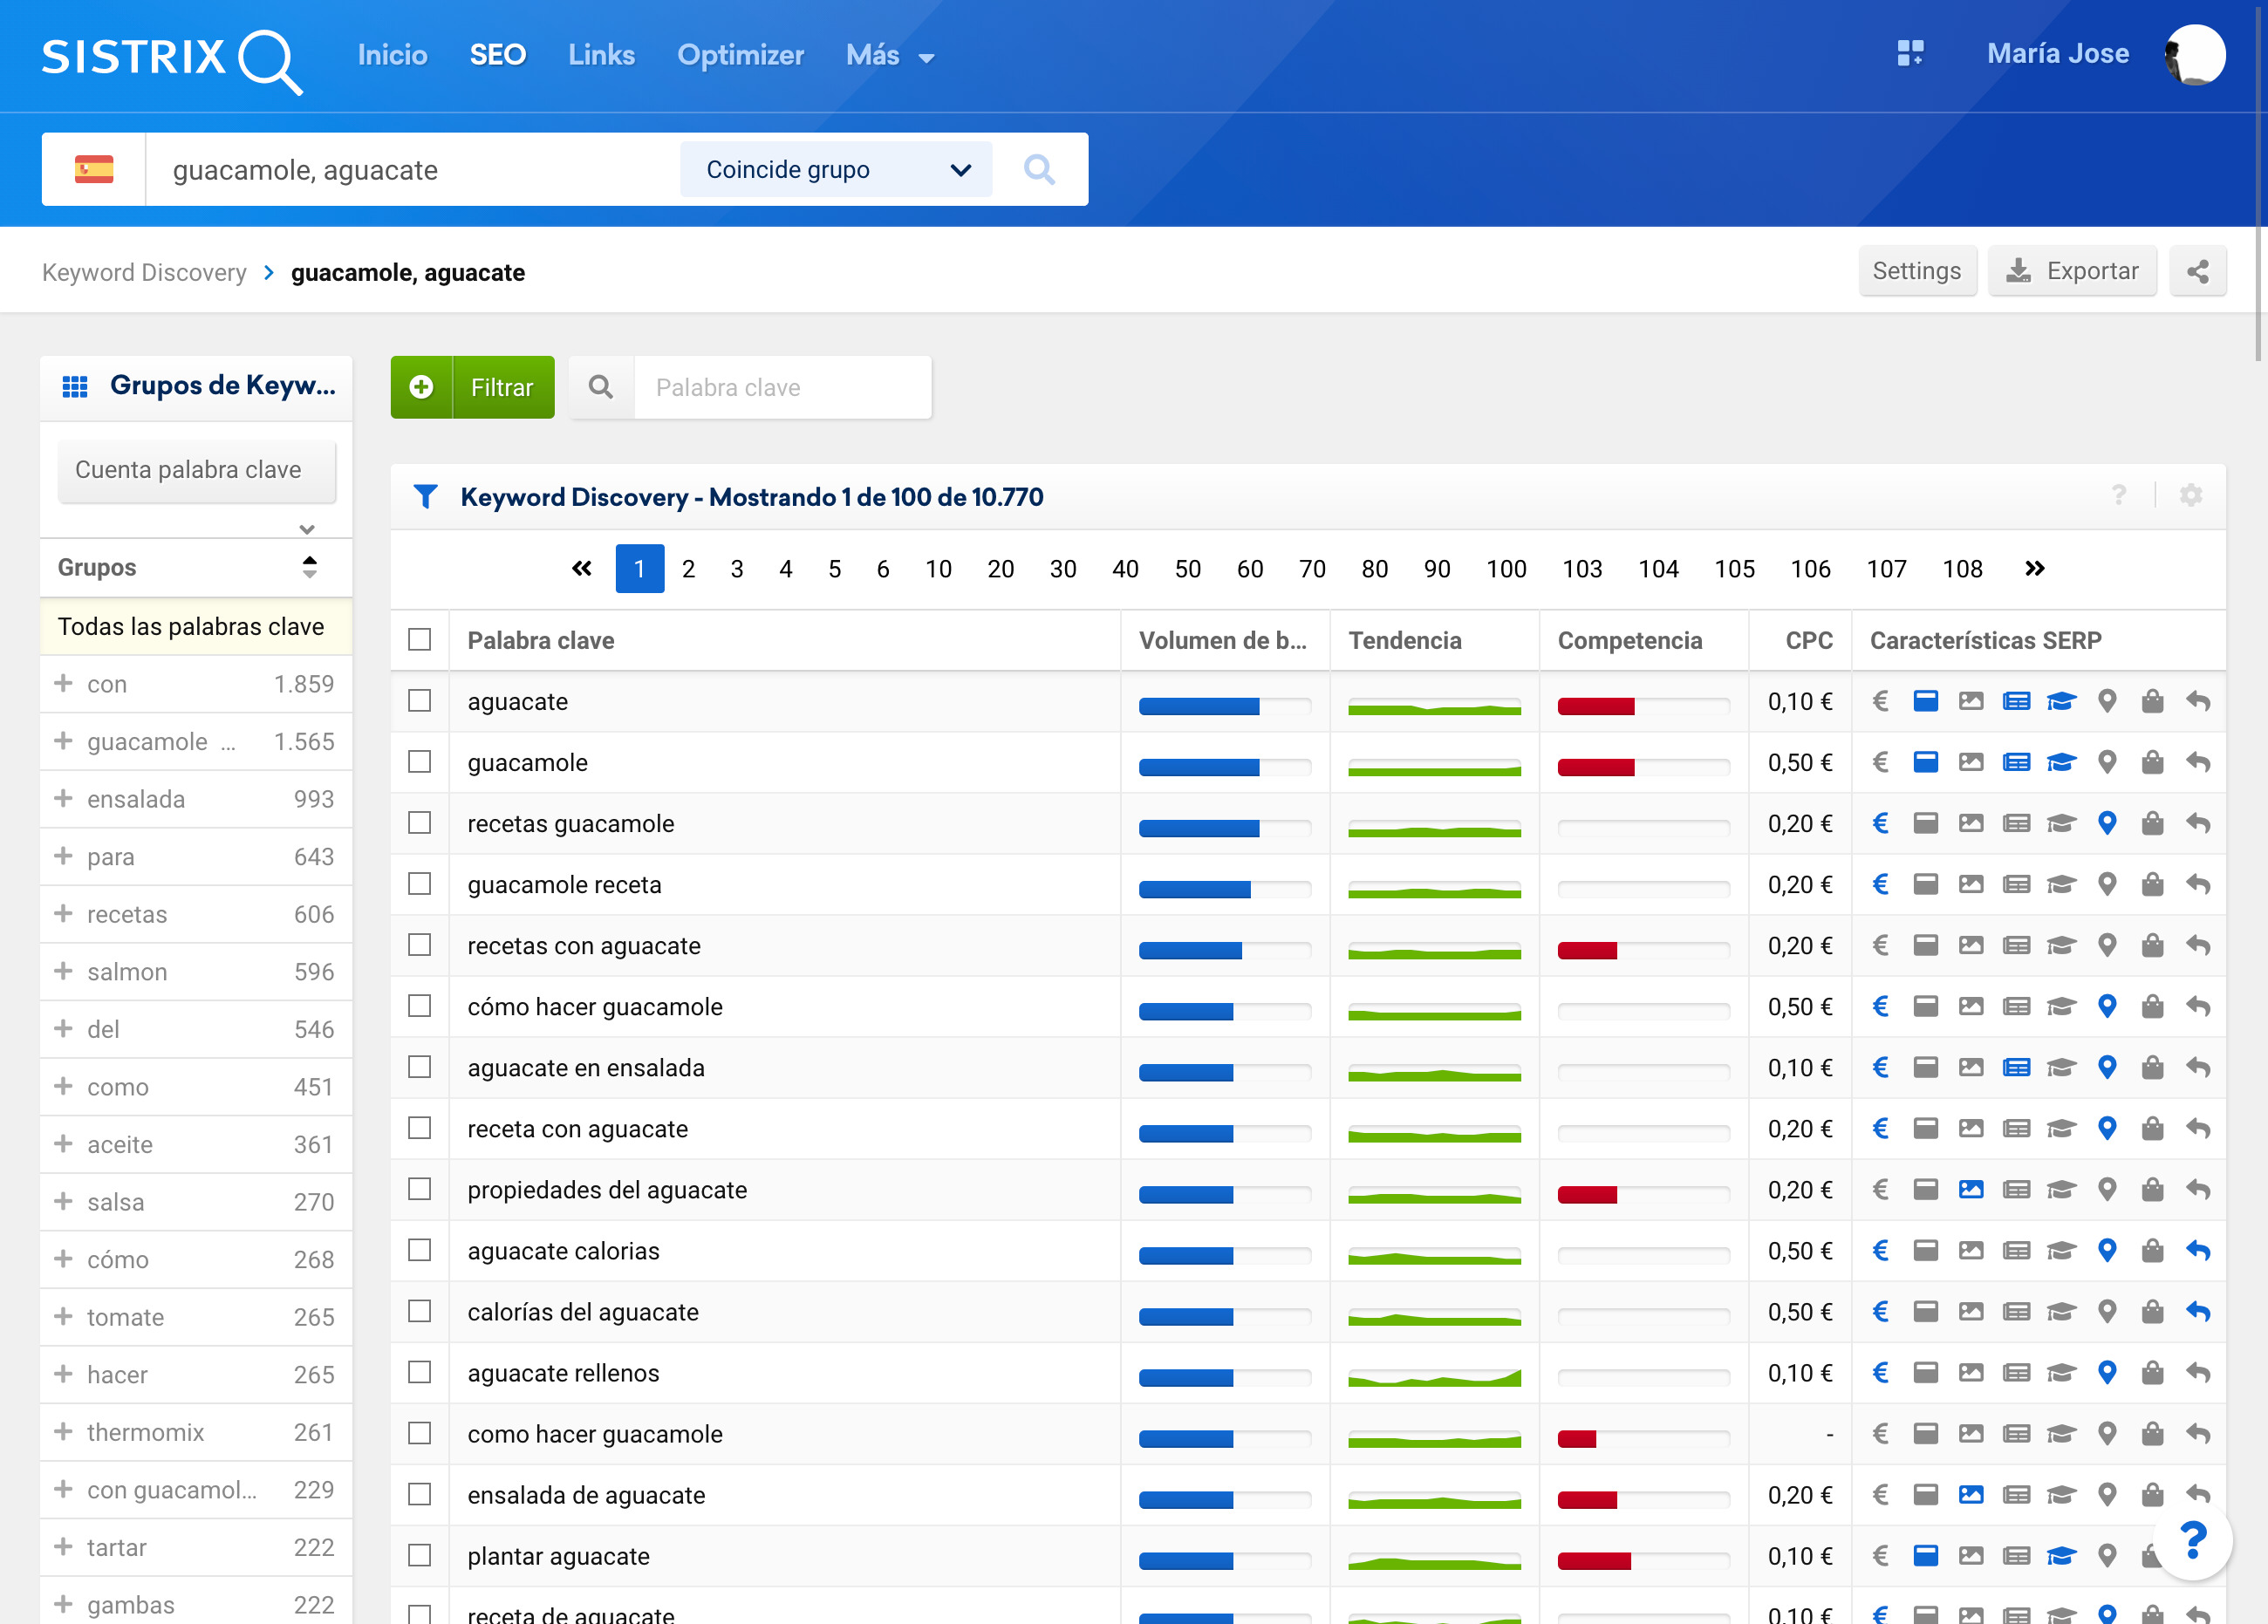Click the map pin icon for recetas guacamole

2106,823
